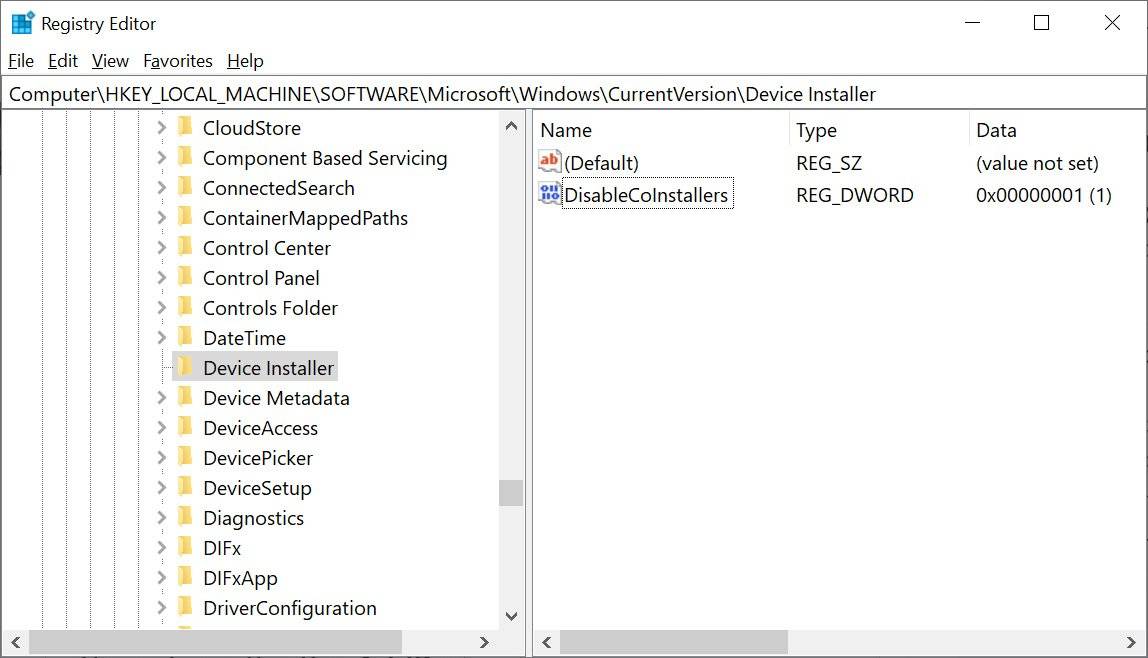Click the DevicePicker folder icon

coord(186,457)
